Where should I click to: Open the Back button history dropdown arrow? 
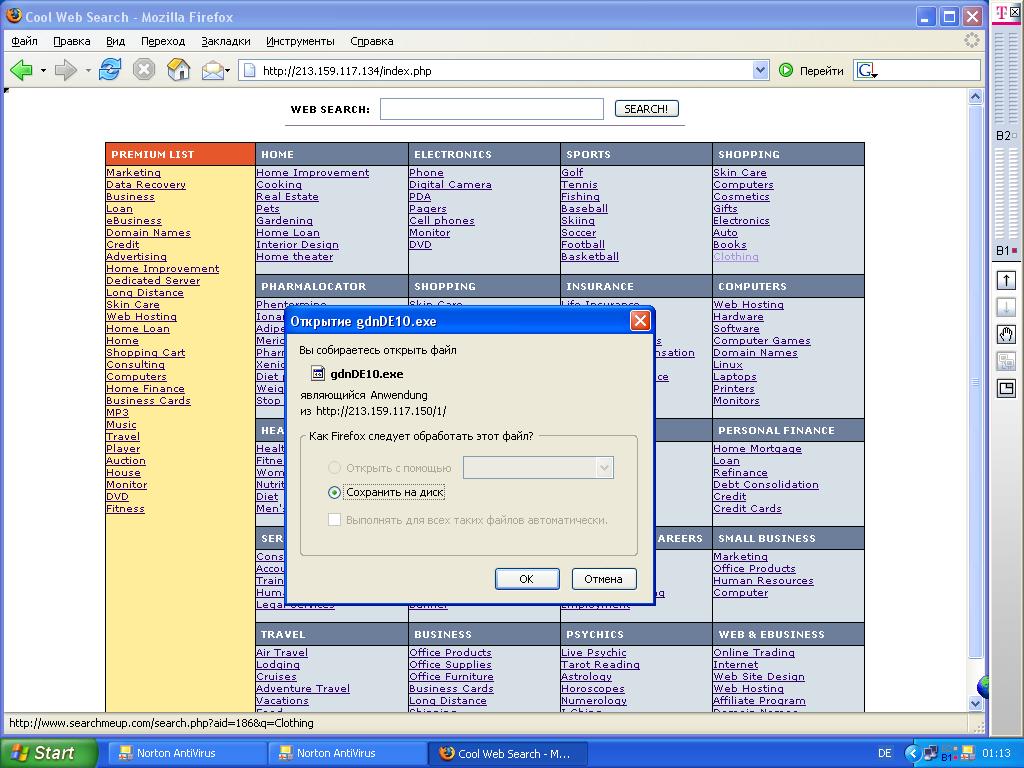[x=43, y=70]
